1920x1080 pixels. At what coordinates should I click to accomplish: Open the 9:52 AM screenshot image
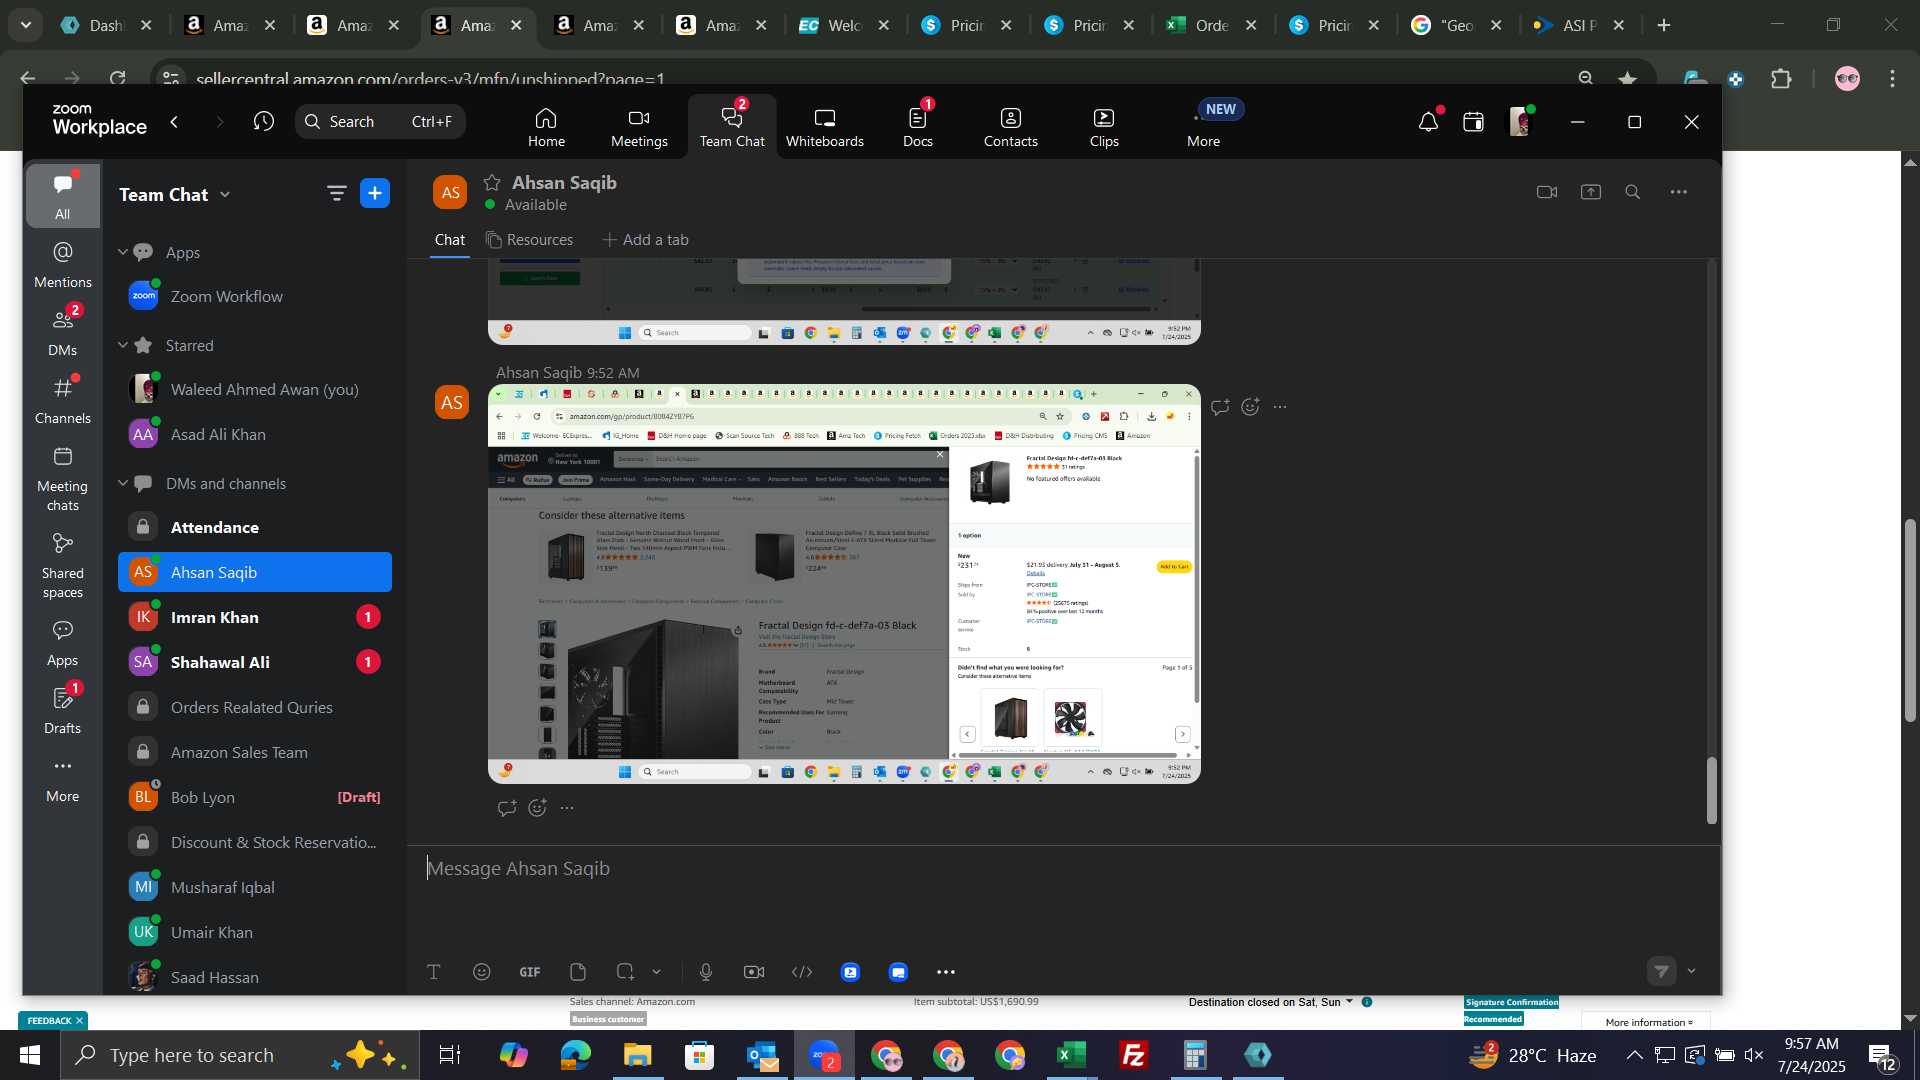coord(844,583)
